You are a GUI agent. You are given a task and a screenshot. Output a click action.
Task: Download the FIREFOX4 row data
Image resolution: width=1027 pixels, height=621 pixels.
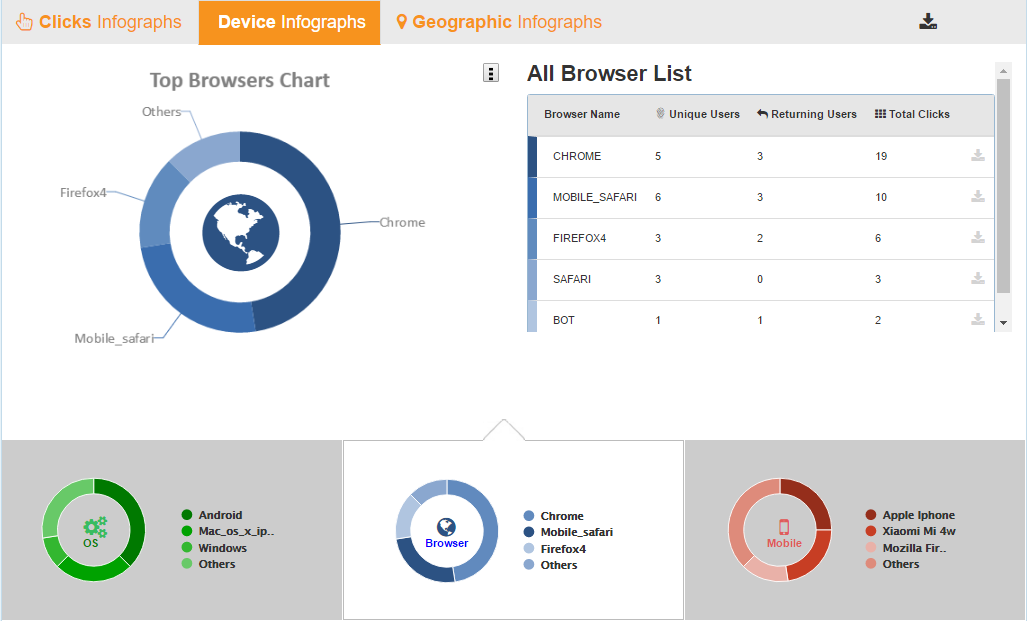click(978, 237)
